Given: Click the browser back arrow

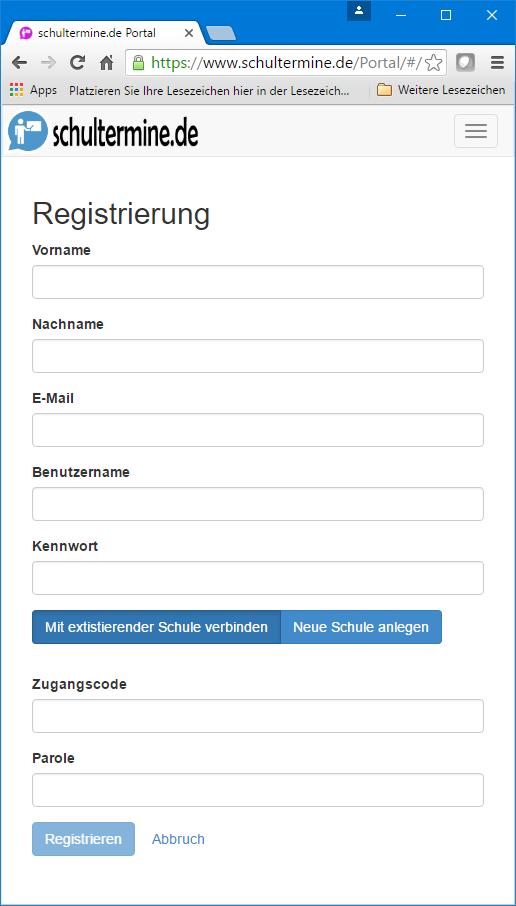Looking at the screenshot, I should (x=19, y=62).
